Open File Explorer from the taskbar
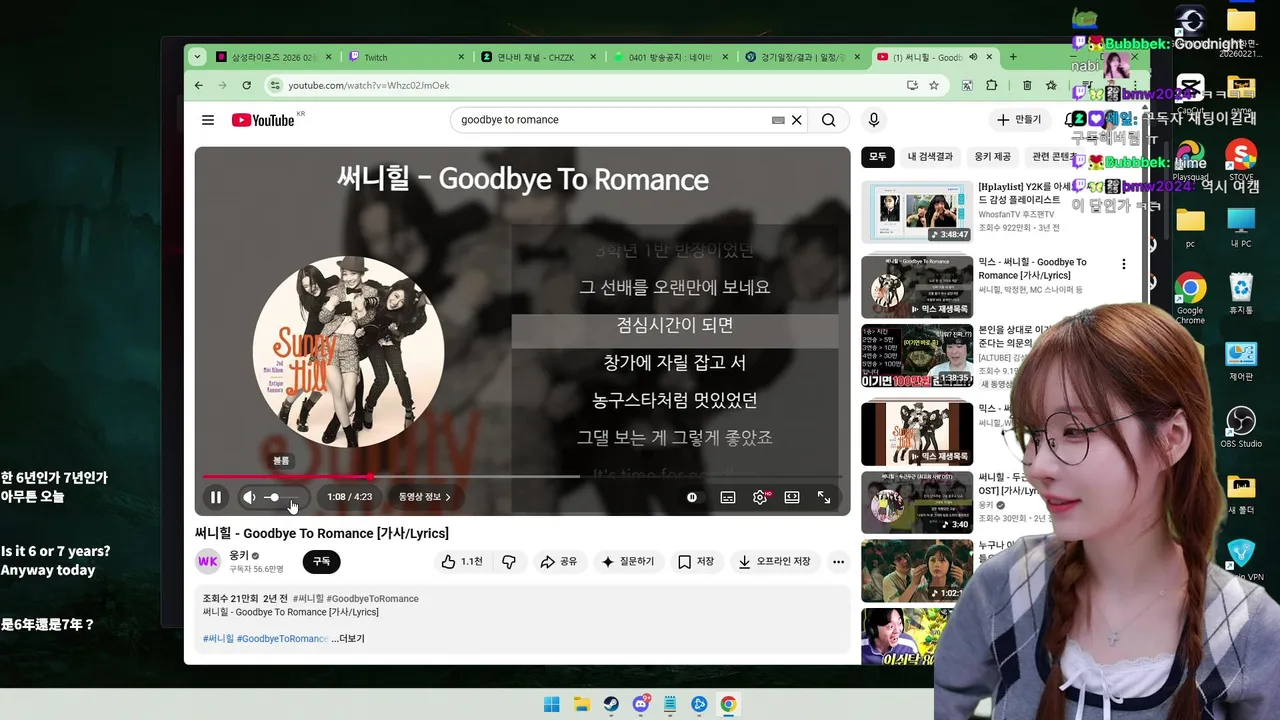 pyautogui.click(x=582, y=704)
